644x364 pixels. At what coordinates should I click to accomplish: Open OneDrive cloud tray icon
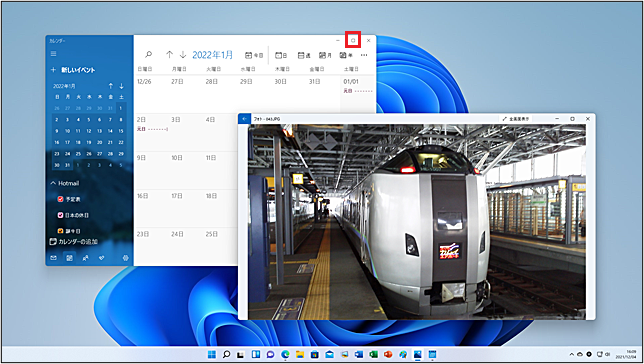pos(580,354)
